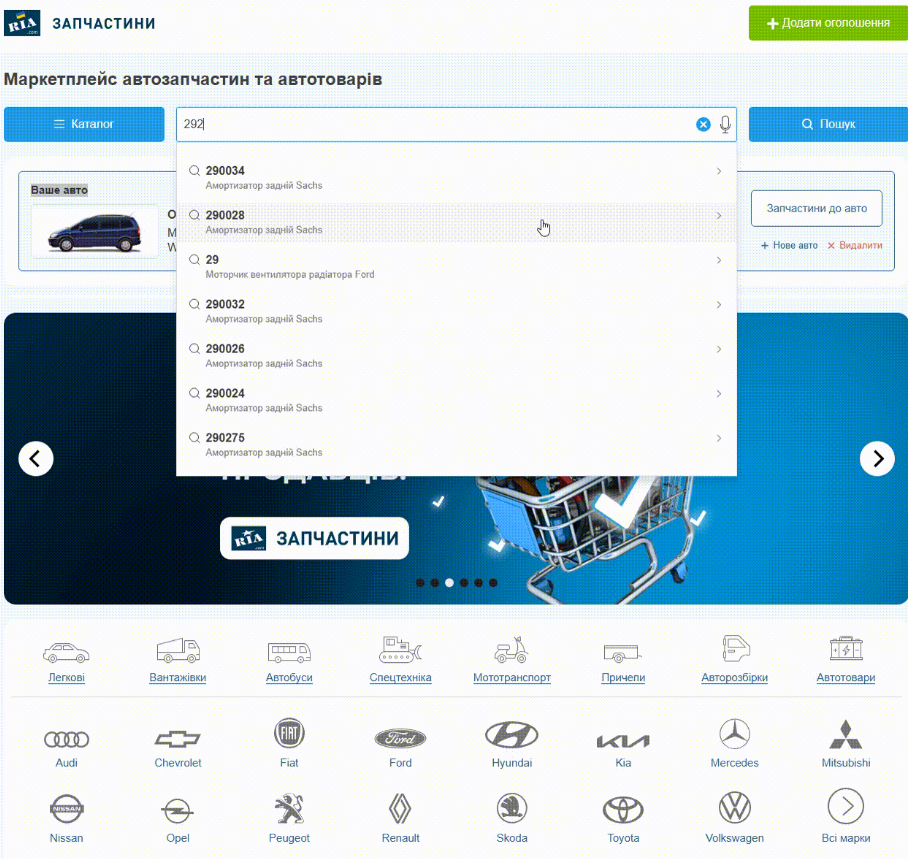The image size is (908, 859).
Task: Select suggestion 290032 Амортизатор задній Sachs
Action: point(456,311)
